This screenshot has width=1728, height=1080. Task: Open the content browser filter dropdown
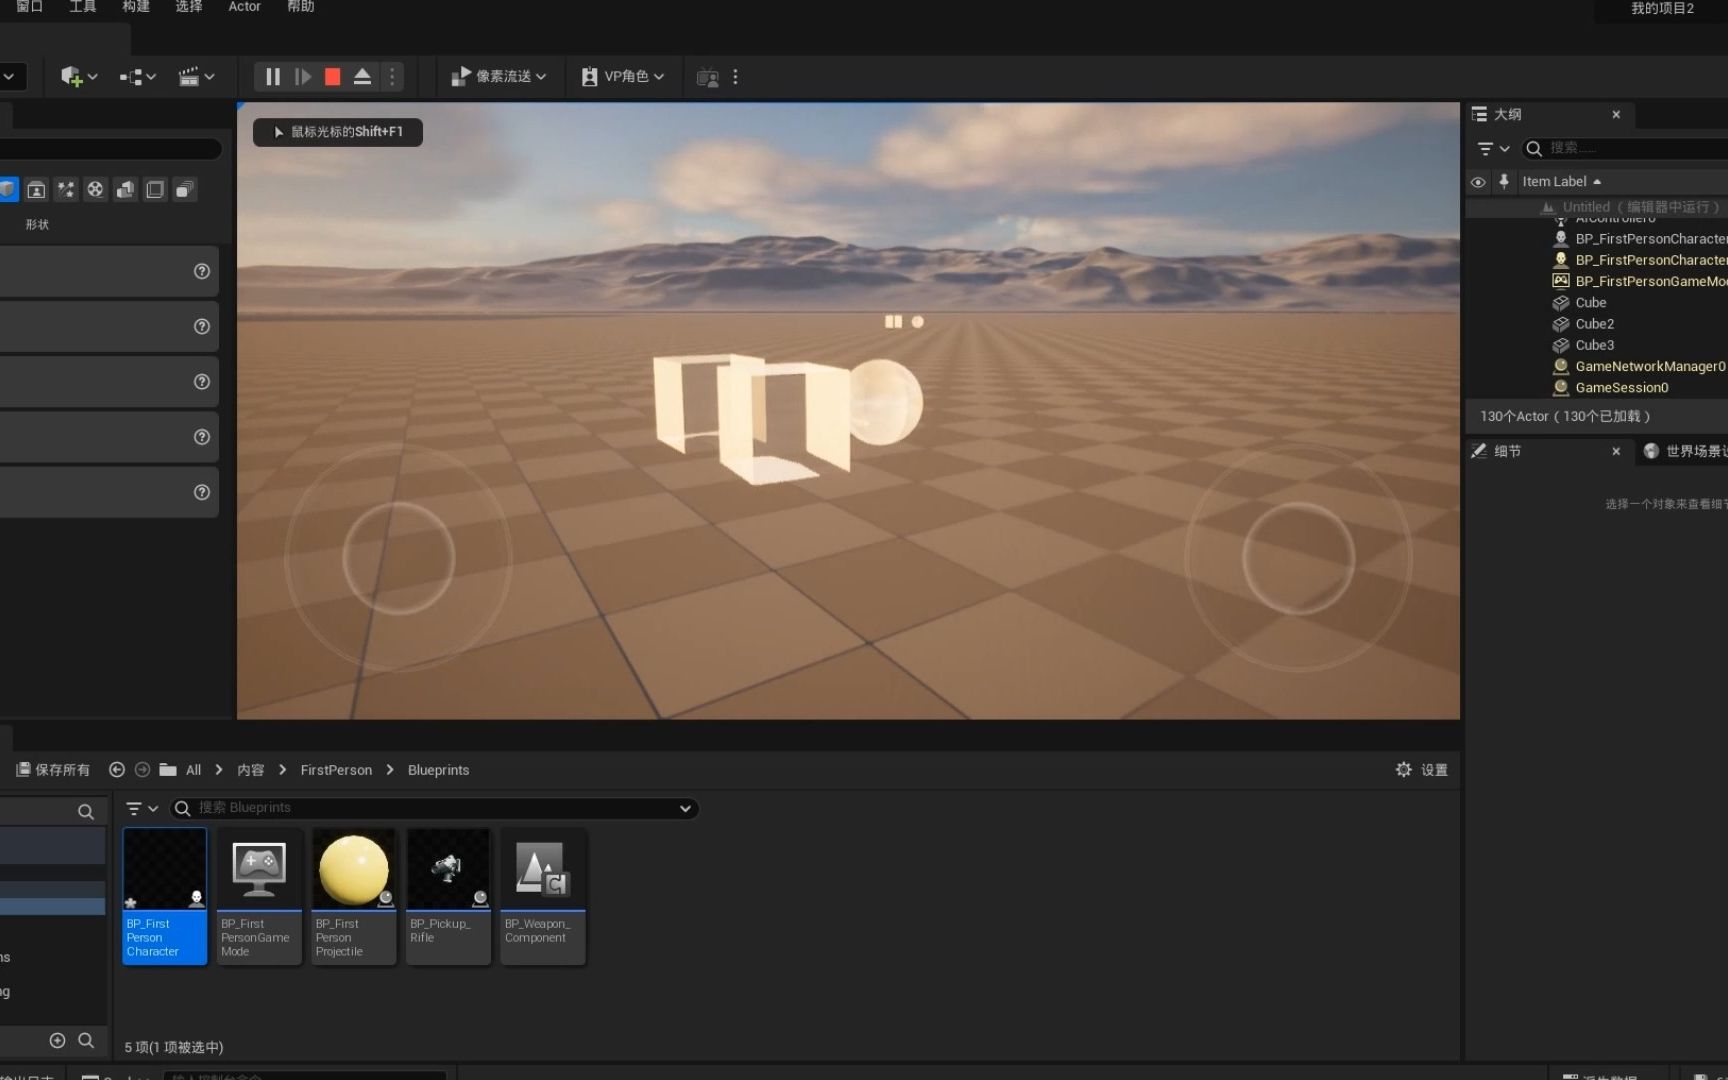(x=141, y=809)
